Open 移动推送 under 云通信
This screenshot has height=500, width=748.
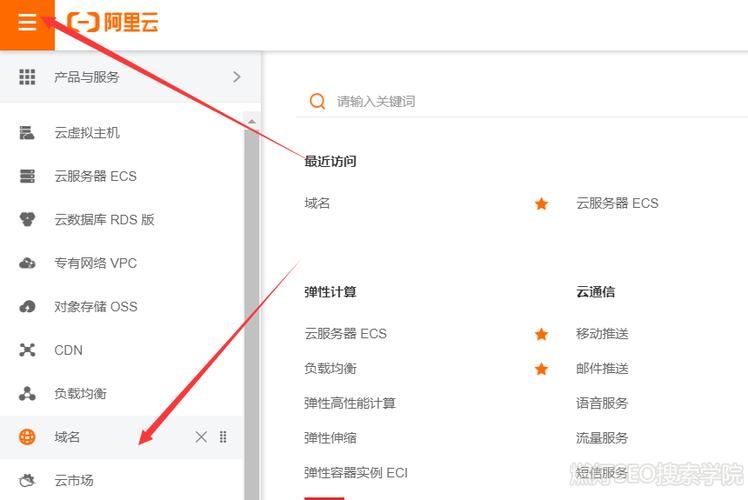coord(602,333)
